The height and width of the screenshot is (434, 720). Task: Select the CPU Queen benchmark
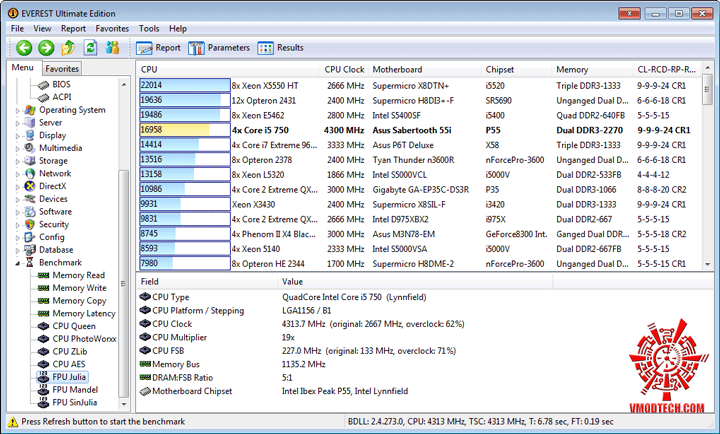coord(74,326)
